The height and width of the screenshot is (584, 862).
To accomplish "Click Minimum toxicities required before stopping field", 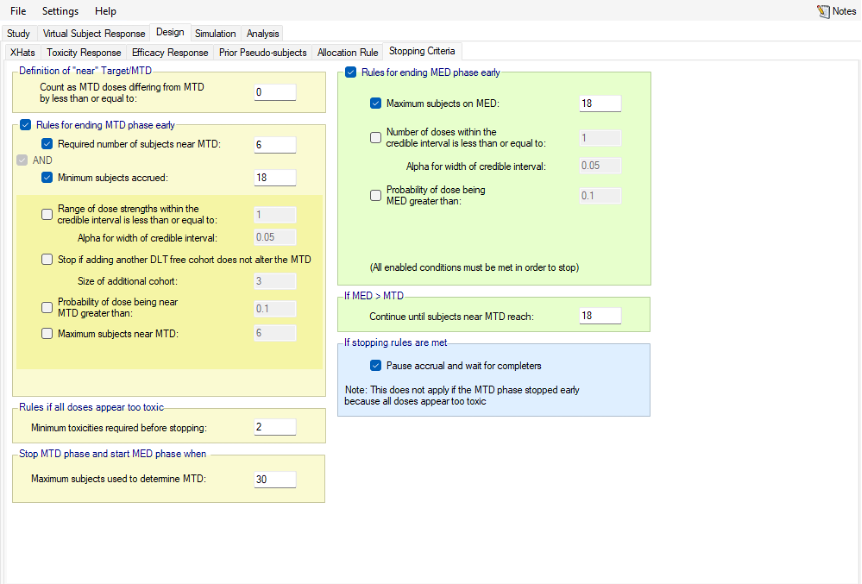I will pyautogui.click(x=275, y=427).
